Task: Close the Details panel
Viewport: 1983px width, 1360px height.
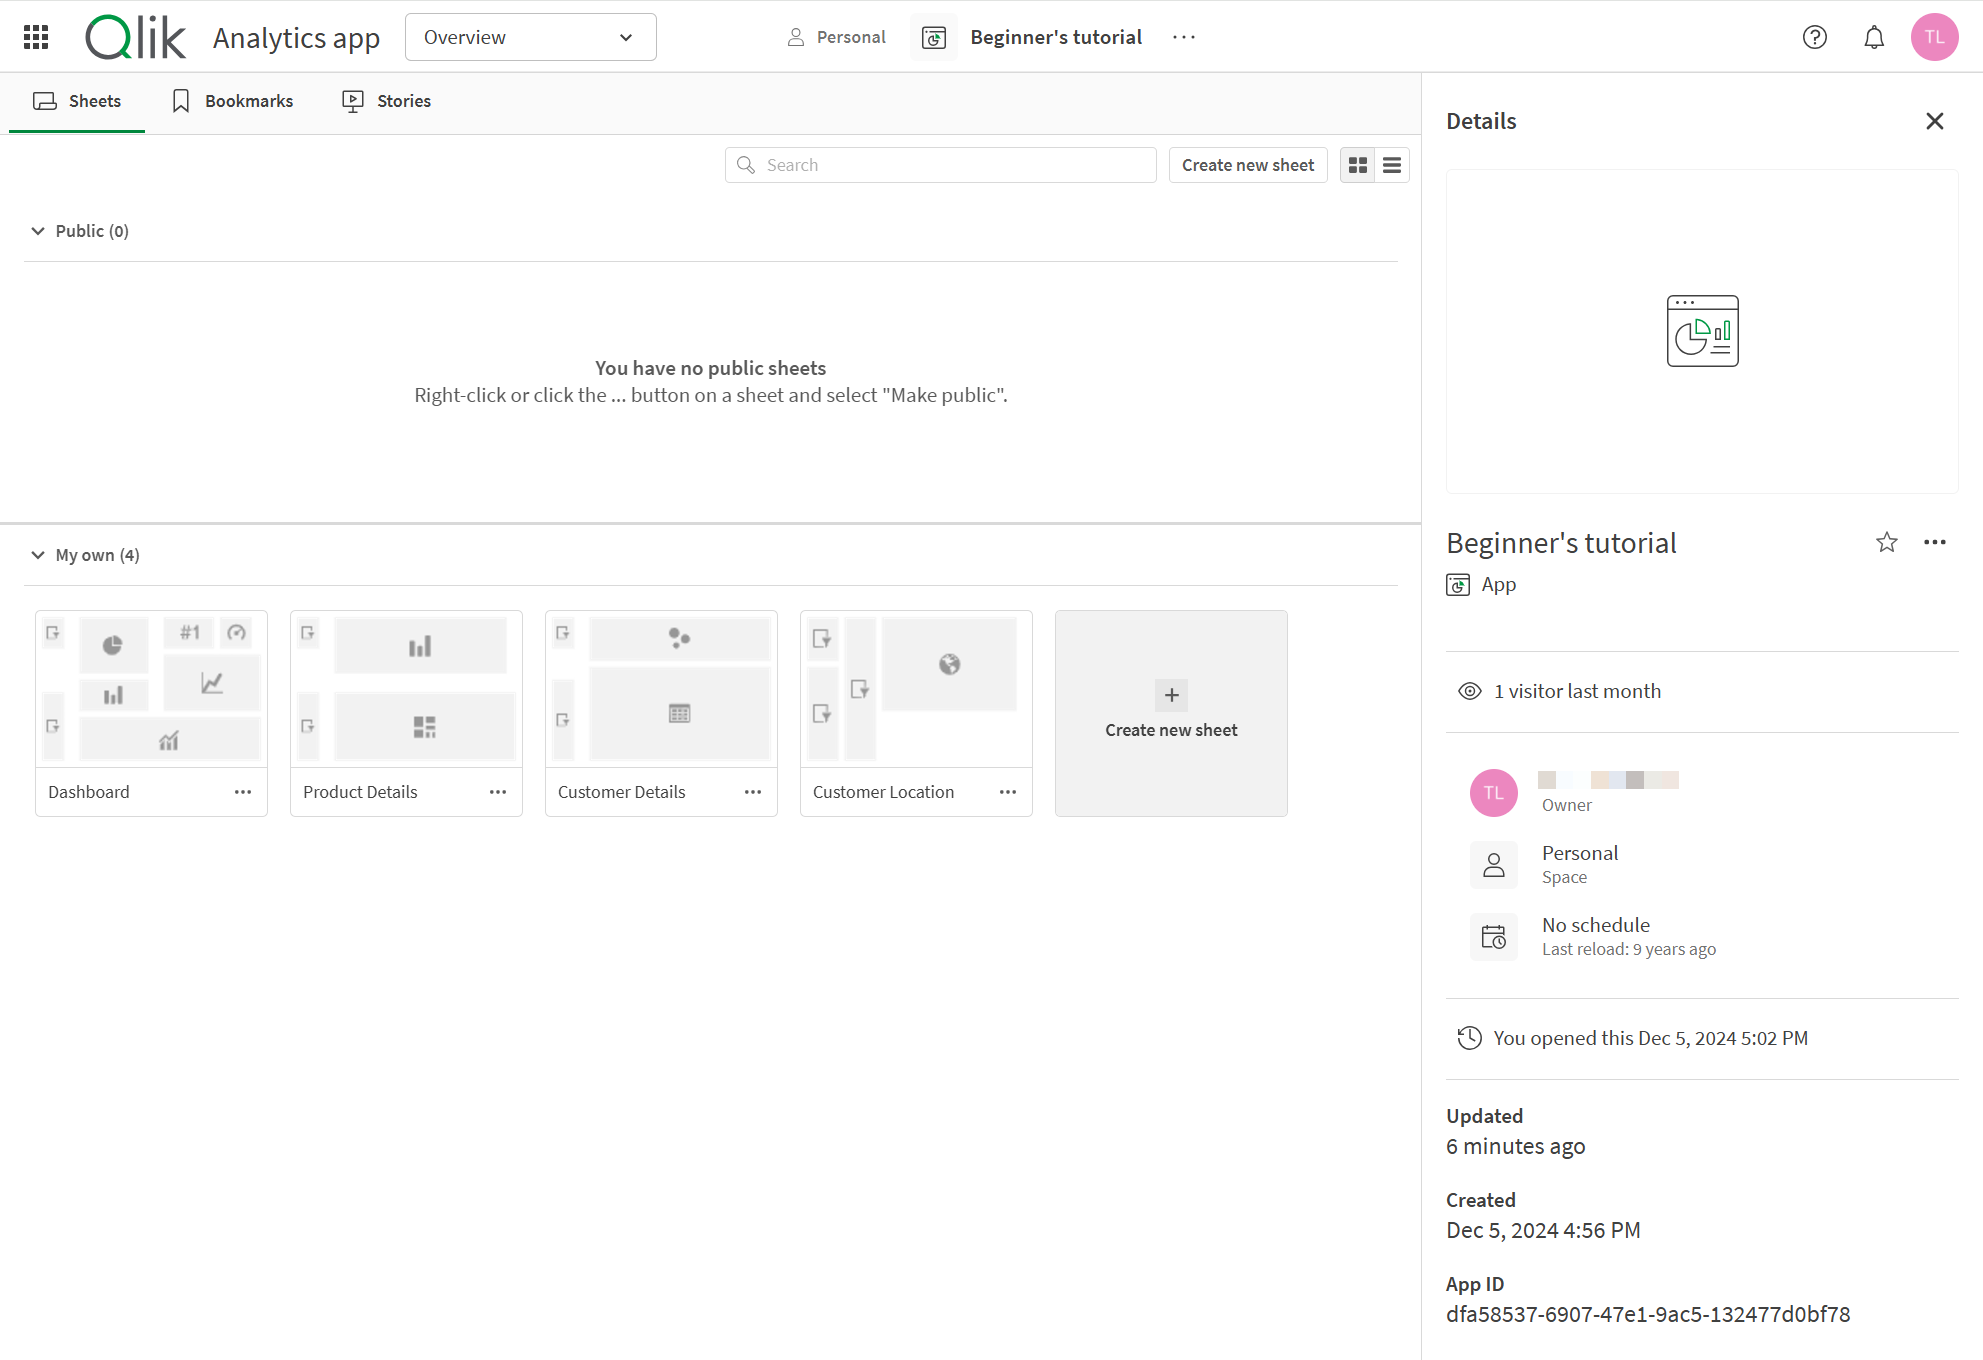Action: pos(1934,121)
